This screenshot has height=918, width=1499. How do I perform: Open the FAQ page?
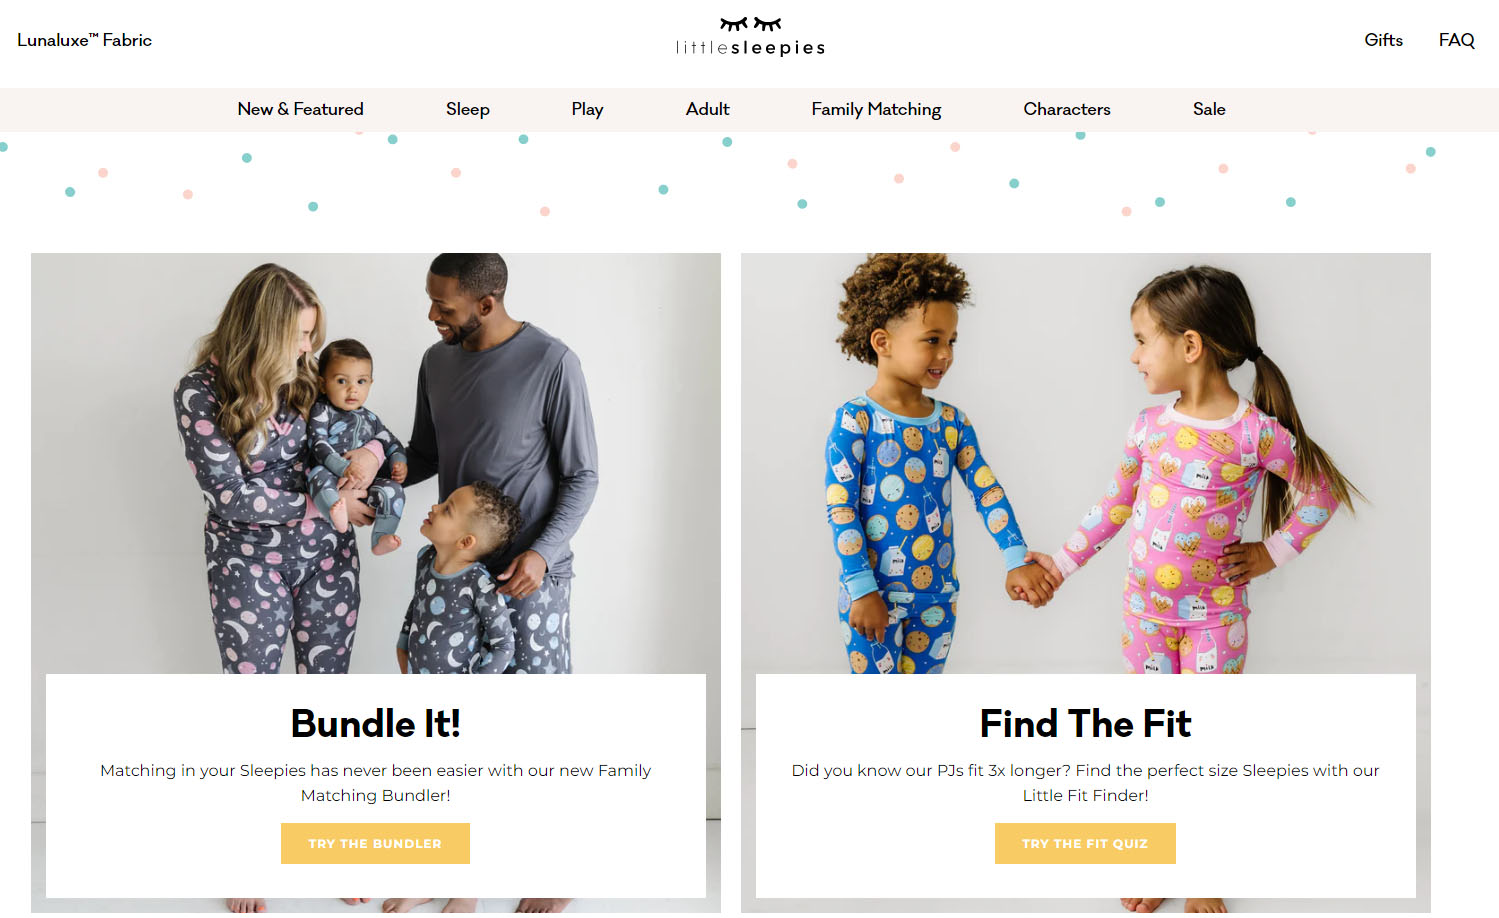pos(1456,40)
